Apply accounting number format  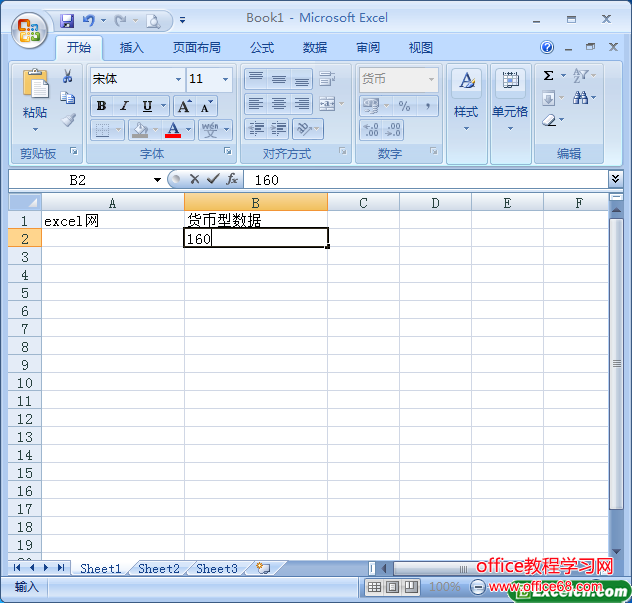371,106
